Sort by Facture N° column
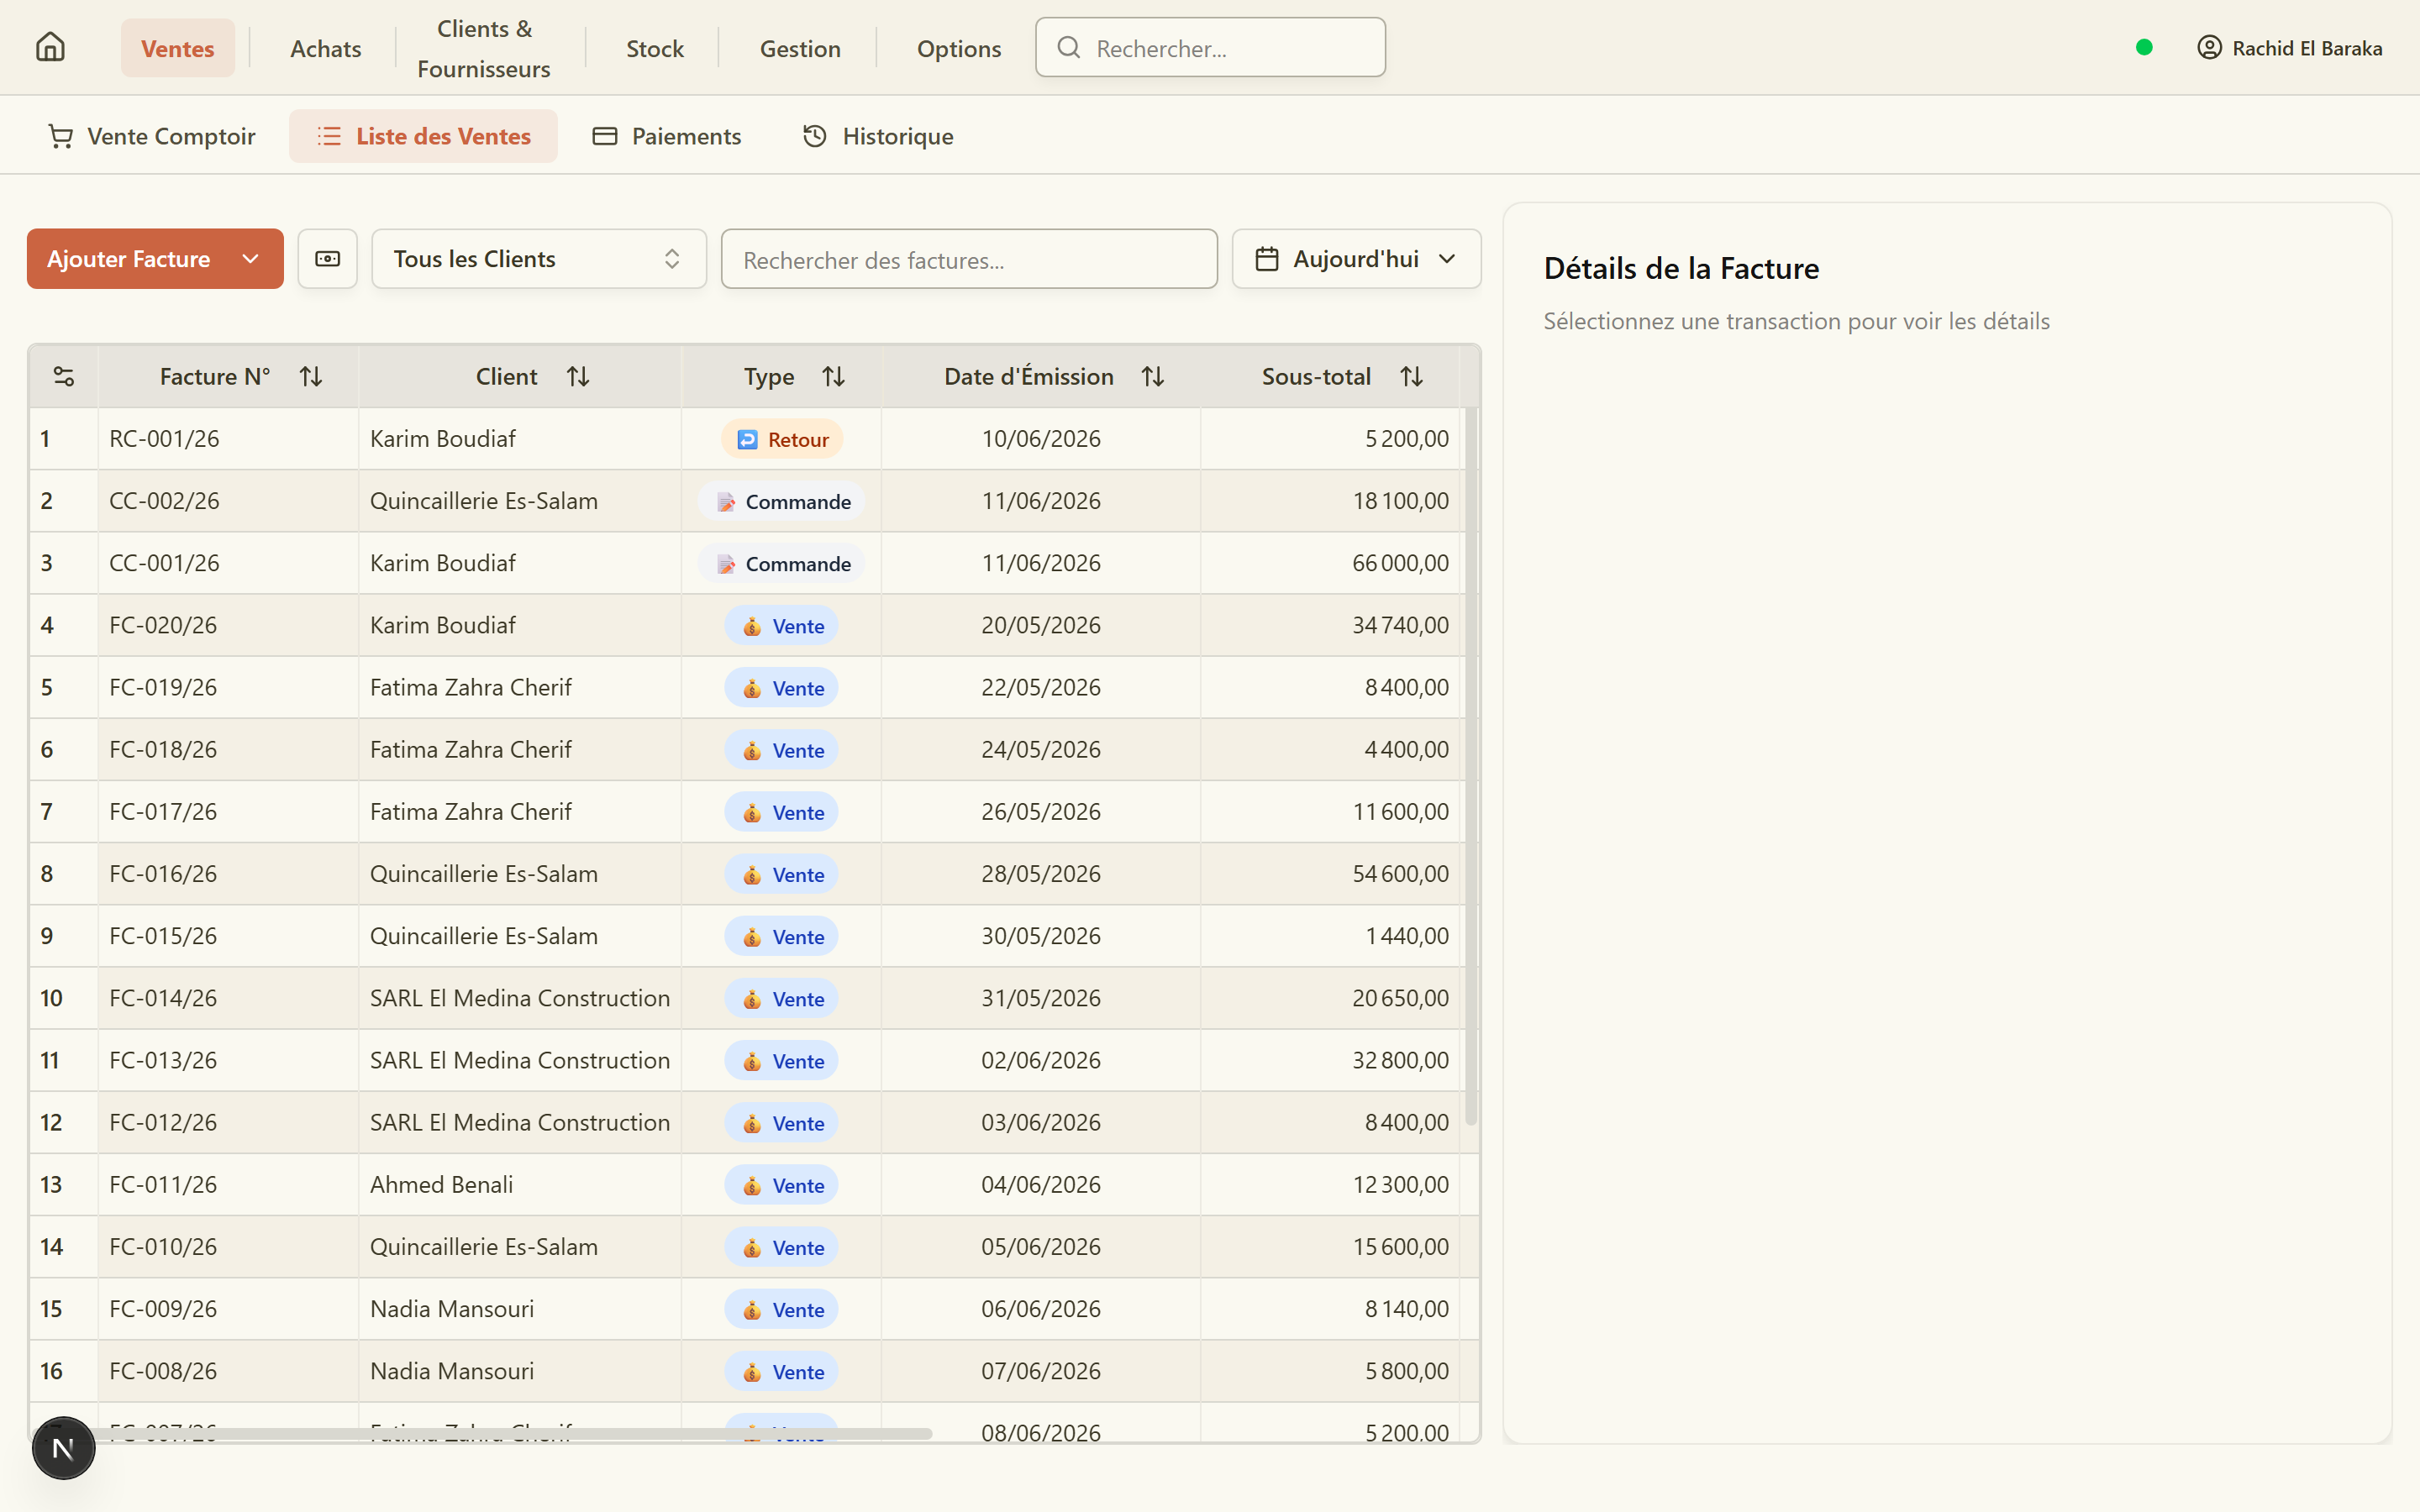This screenshot has height=1512, width=2420. [311, 376]
